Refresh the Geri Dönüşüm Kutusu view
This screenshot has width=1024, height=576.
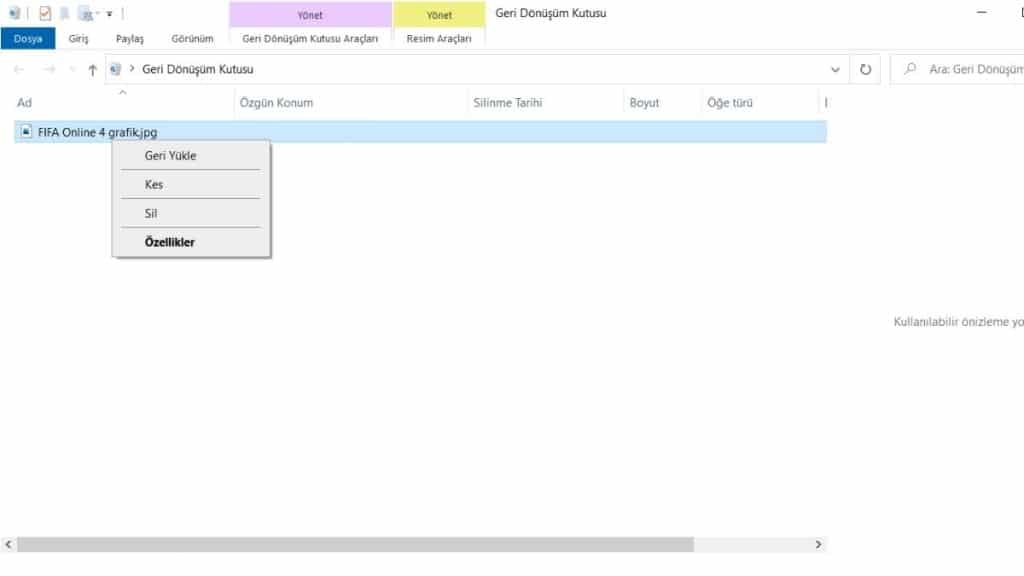click(865, 69)
